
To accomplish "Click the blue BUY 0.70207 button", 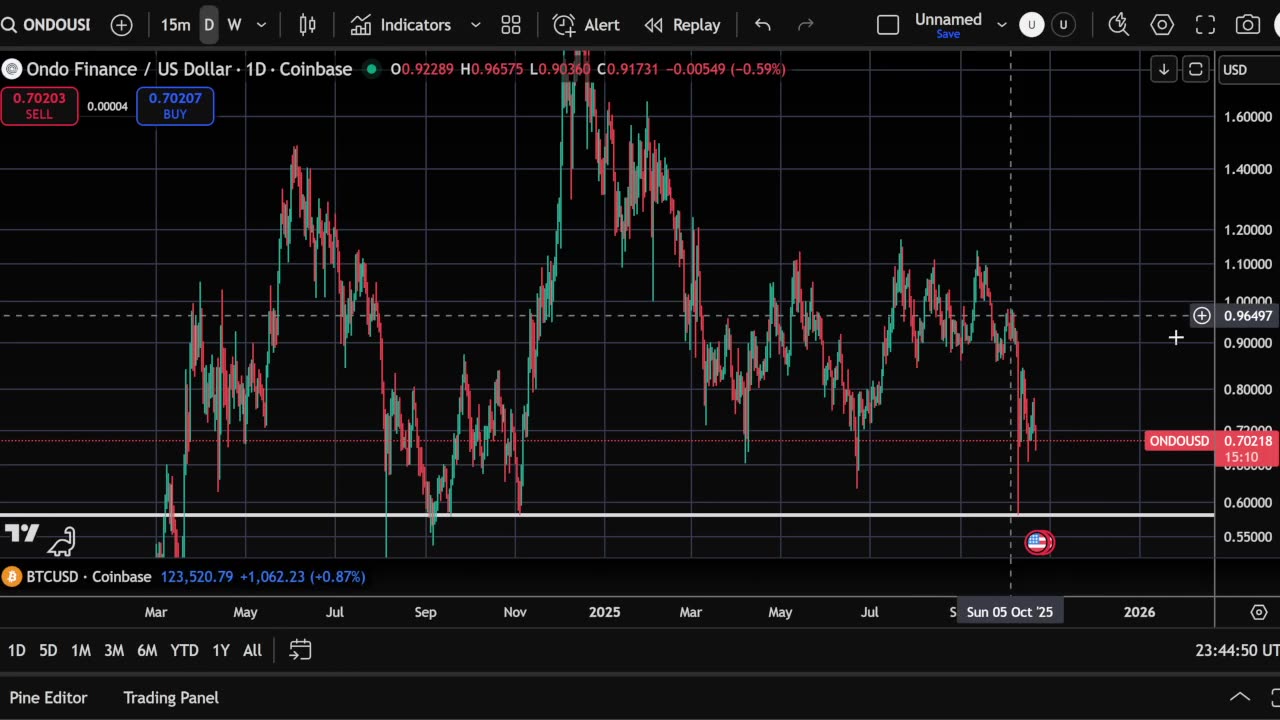I will pos(175,106).
